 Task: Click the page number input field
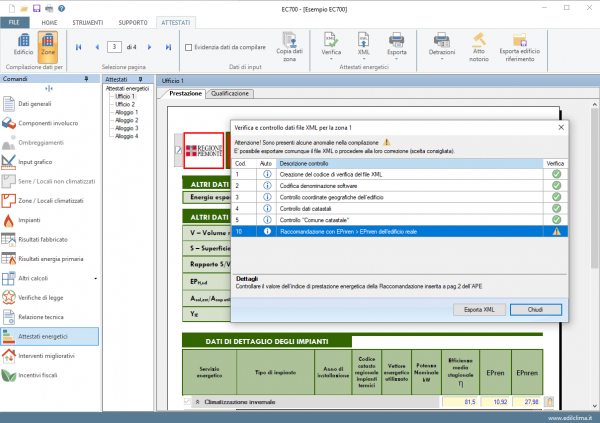(x=114, y=47)
